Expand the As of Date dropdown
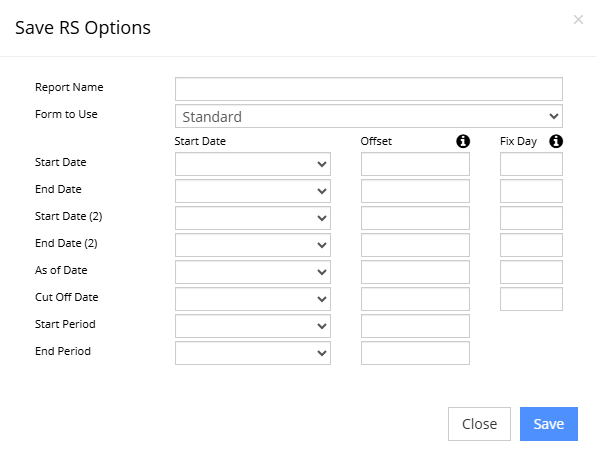The height and width of the screenshot is (458, 596). pos(253,272)
